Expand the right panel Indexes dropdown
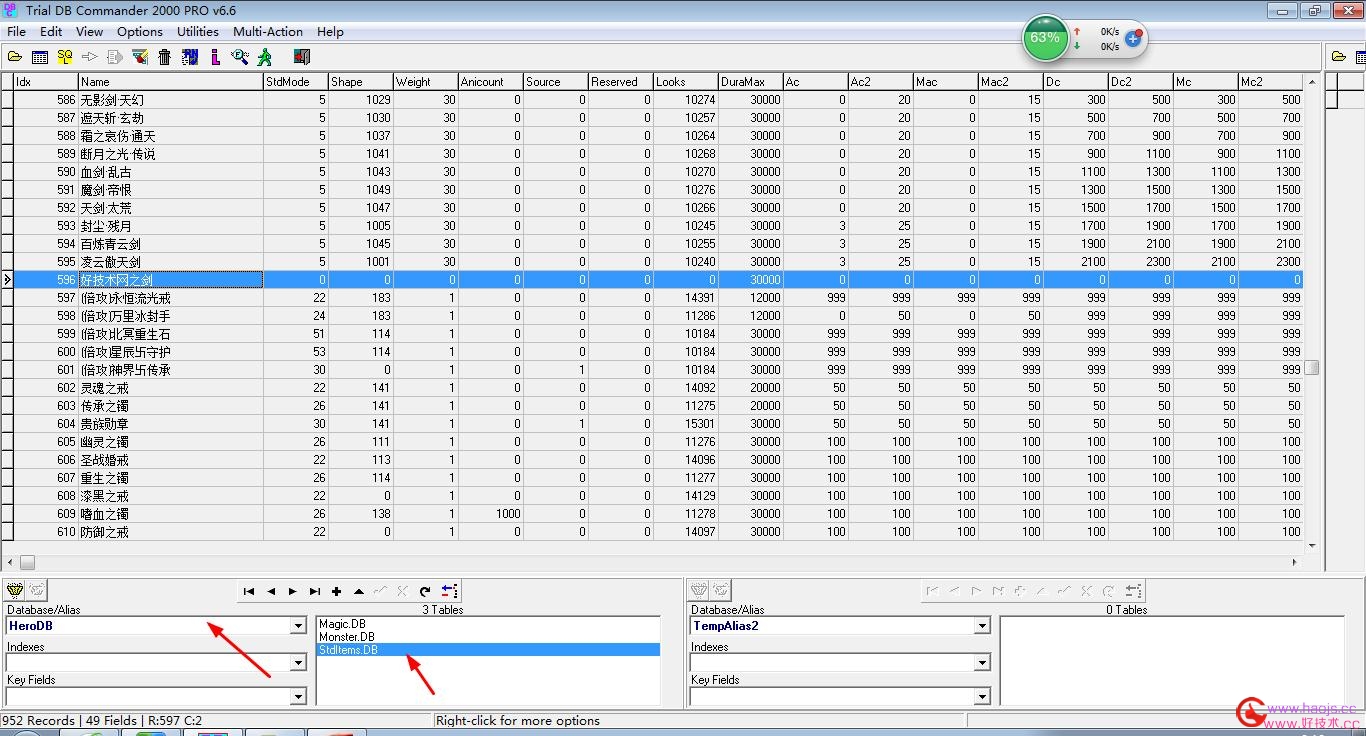This screenshot has height=736, width=1366. 982,662
